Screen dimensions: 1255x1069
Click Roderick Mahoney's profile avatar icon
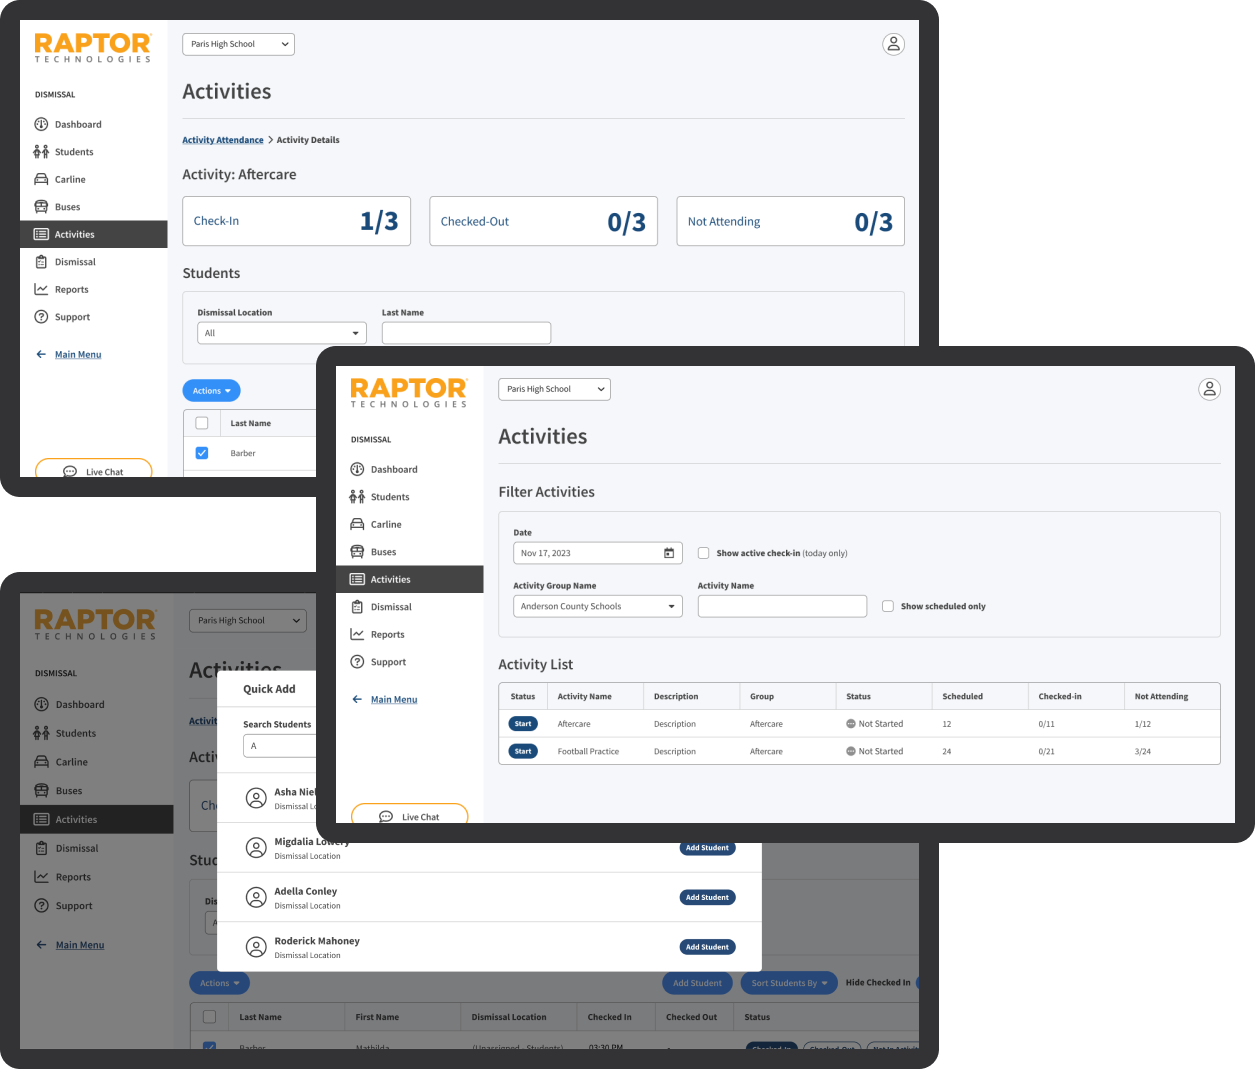tap(256, 947)
